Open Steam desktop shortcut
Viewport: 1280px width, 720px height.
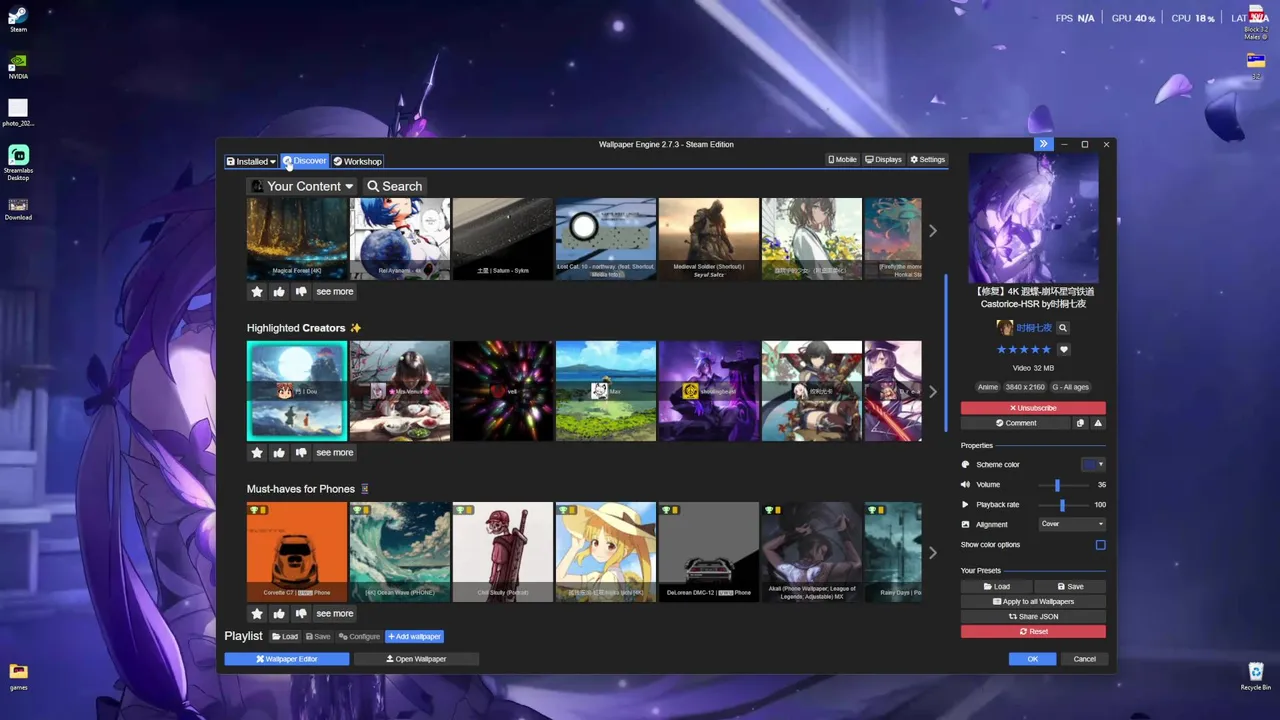coord(18,20)
